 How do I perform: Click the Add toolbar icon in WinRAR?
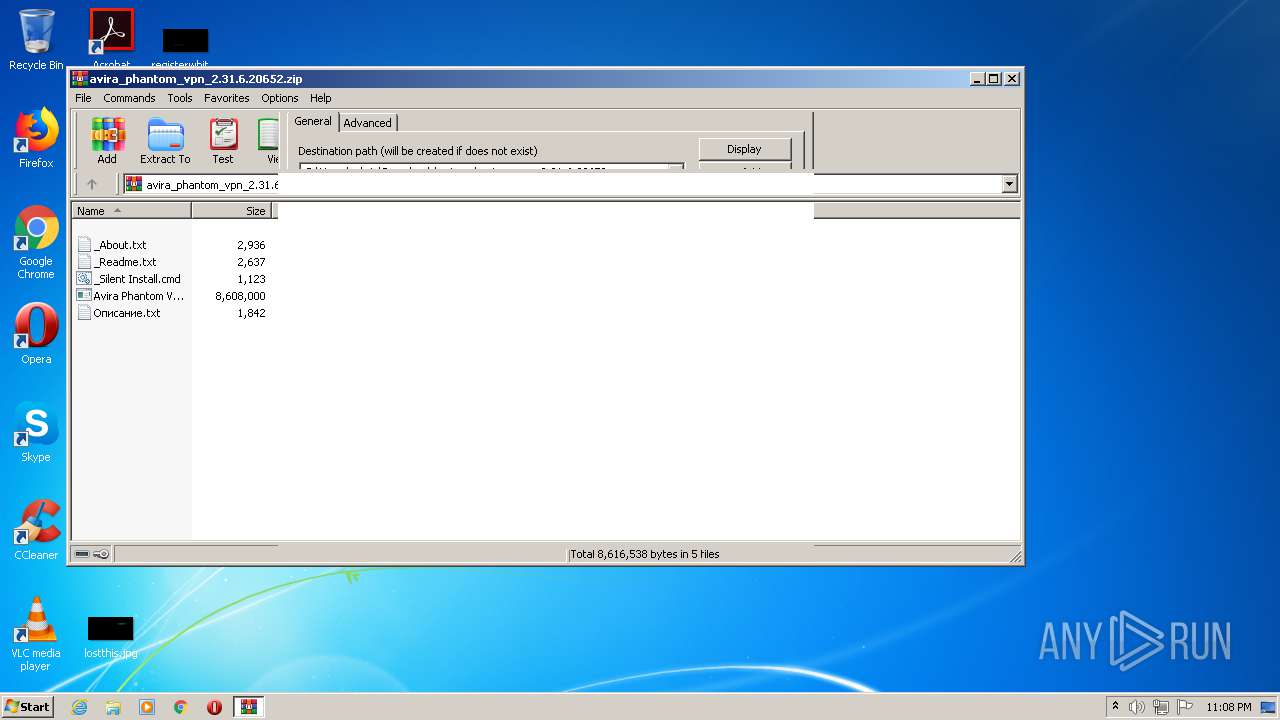pos(107,141)
